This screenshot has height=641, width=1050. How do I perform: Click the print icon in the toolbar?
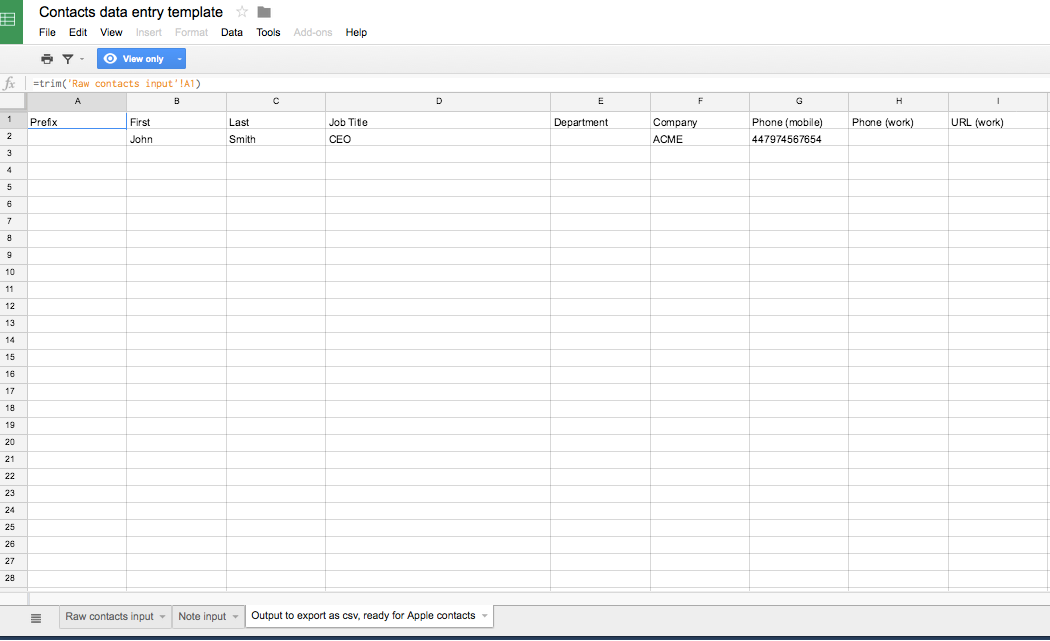point(47,59)
